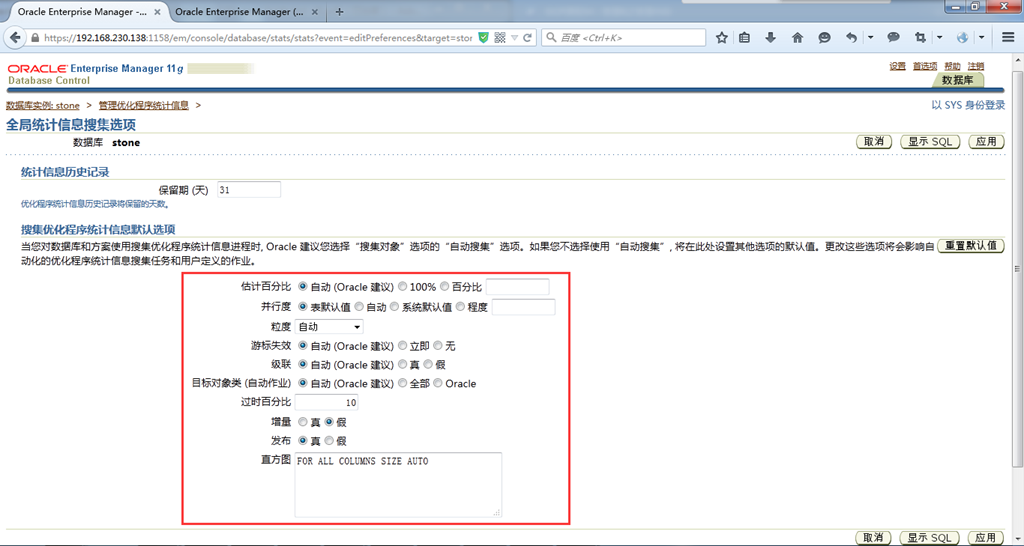Click 重置默认值 button
This screenshot has height=546, width=1024.
(971, 246)
